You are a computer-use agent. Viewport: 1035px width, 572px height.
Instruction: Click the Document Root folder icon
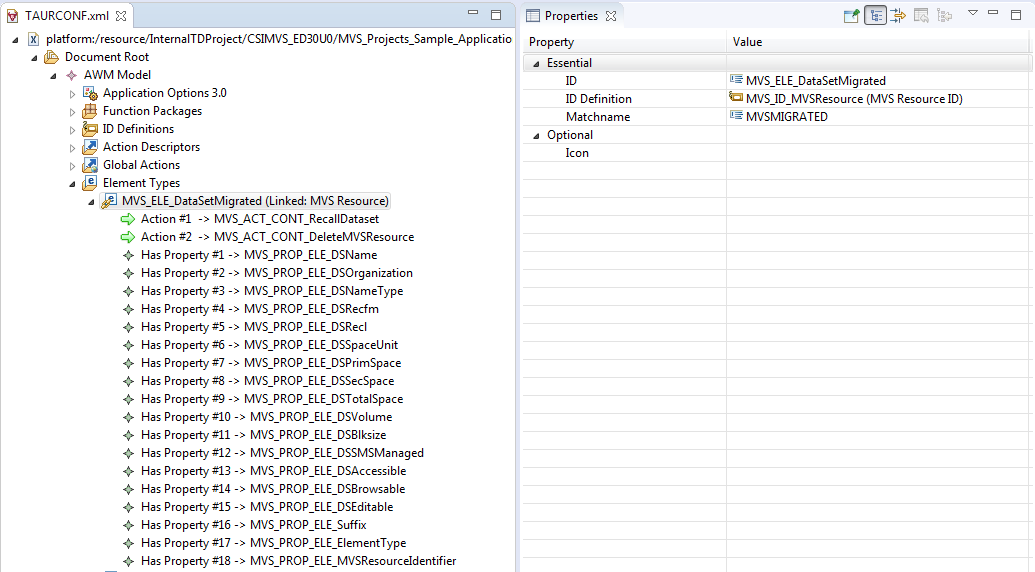pos(52,57)
